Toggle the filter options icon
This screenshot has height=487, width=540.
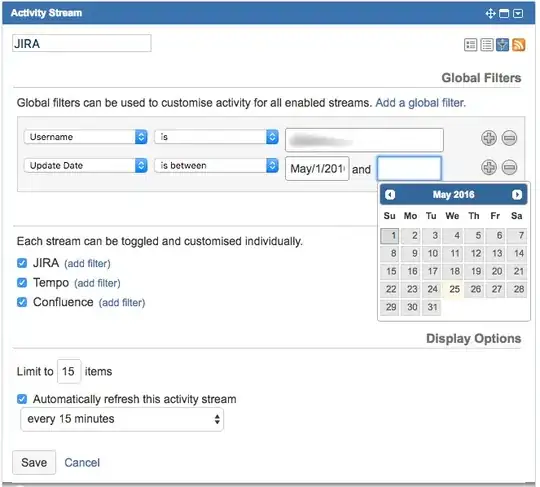coord(503,45)
